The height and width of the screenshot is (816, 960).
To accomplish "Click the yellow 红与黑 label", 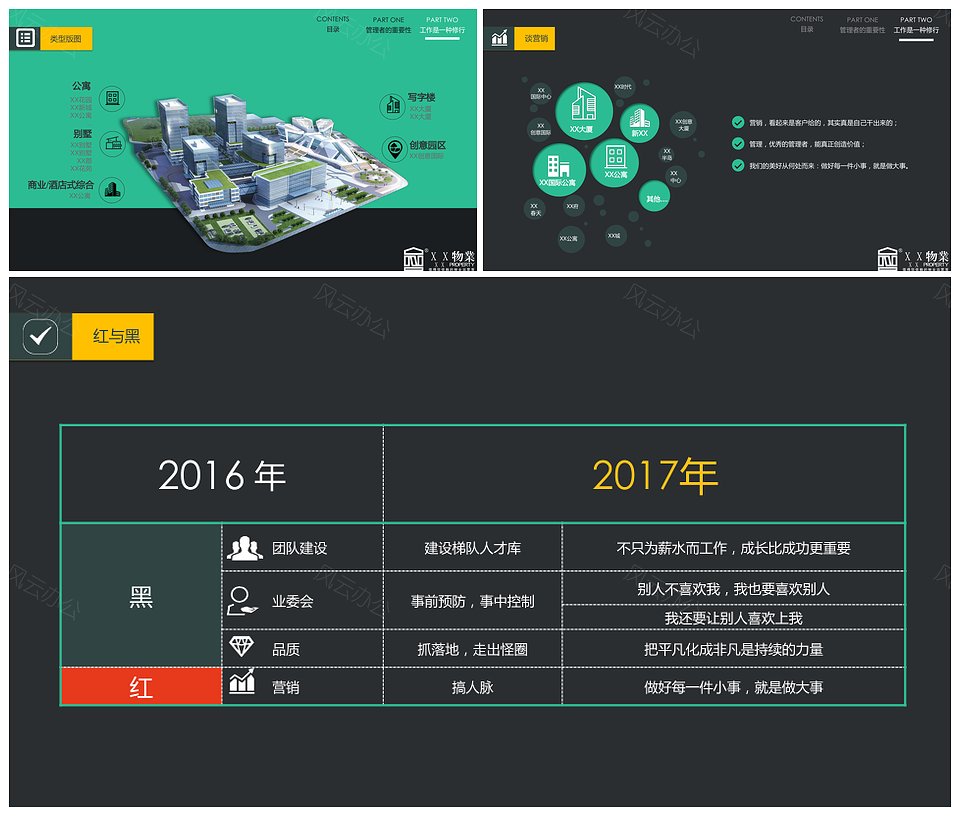I will [113, 336].
